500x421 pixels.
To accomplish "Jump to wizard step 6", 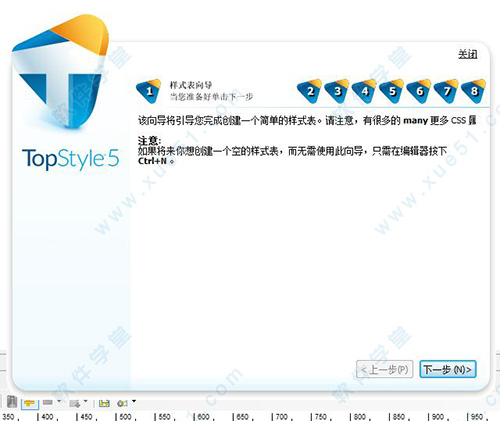I will 419,91.
